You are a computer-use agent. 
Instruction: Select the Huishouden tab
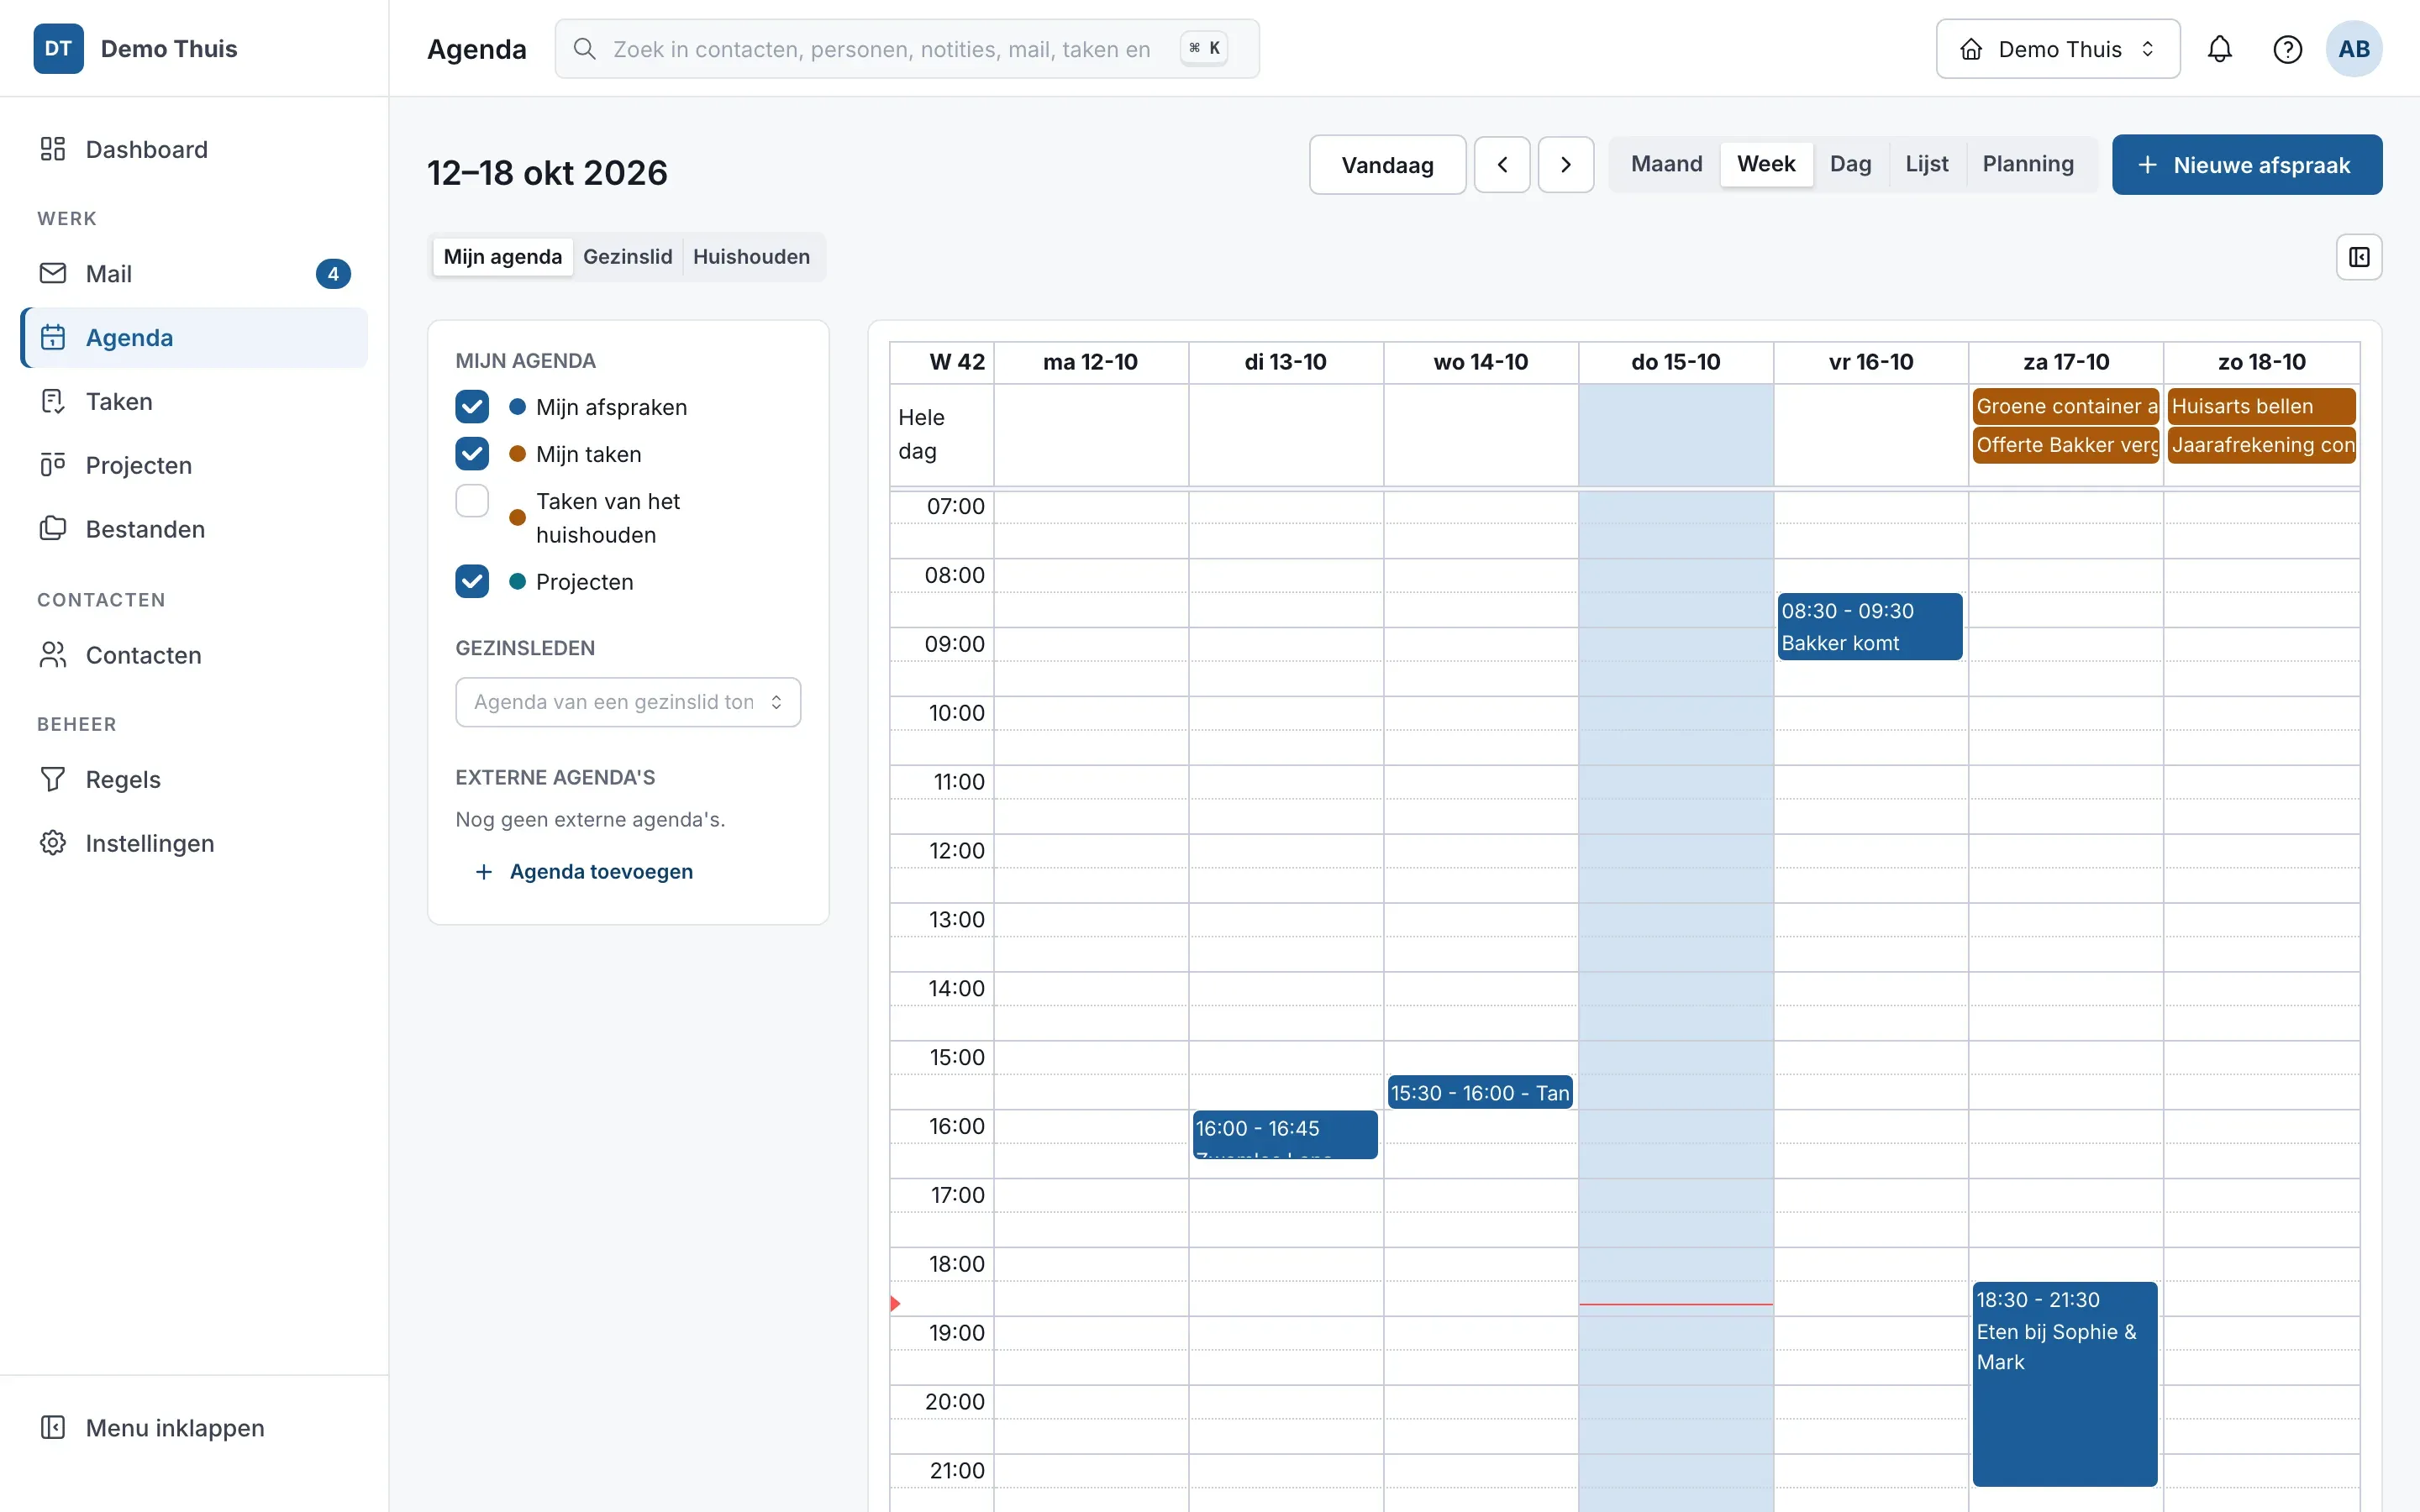[751, 257]
